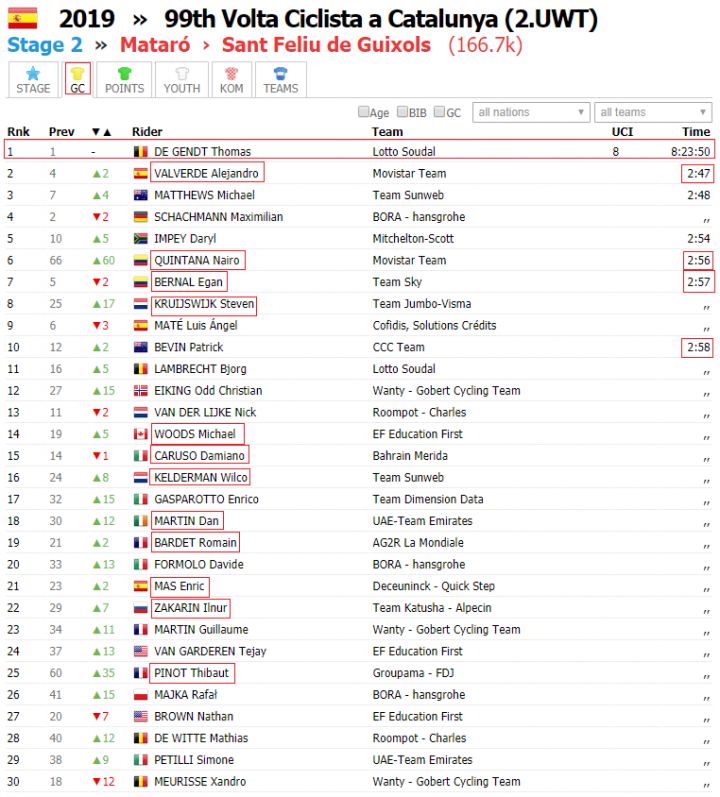Click red down arrow in MEURISSE Xandro row
Screen dimensions: 720x797
97,782
